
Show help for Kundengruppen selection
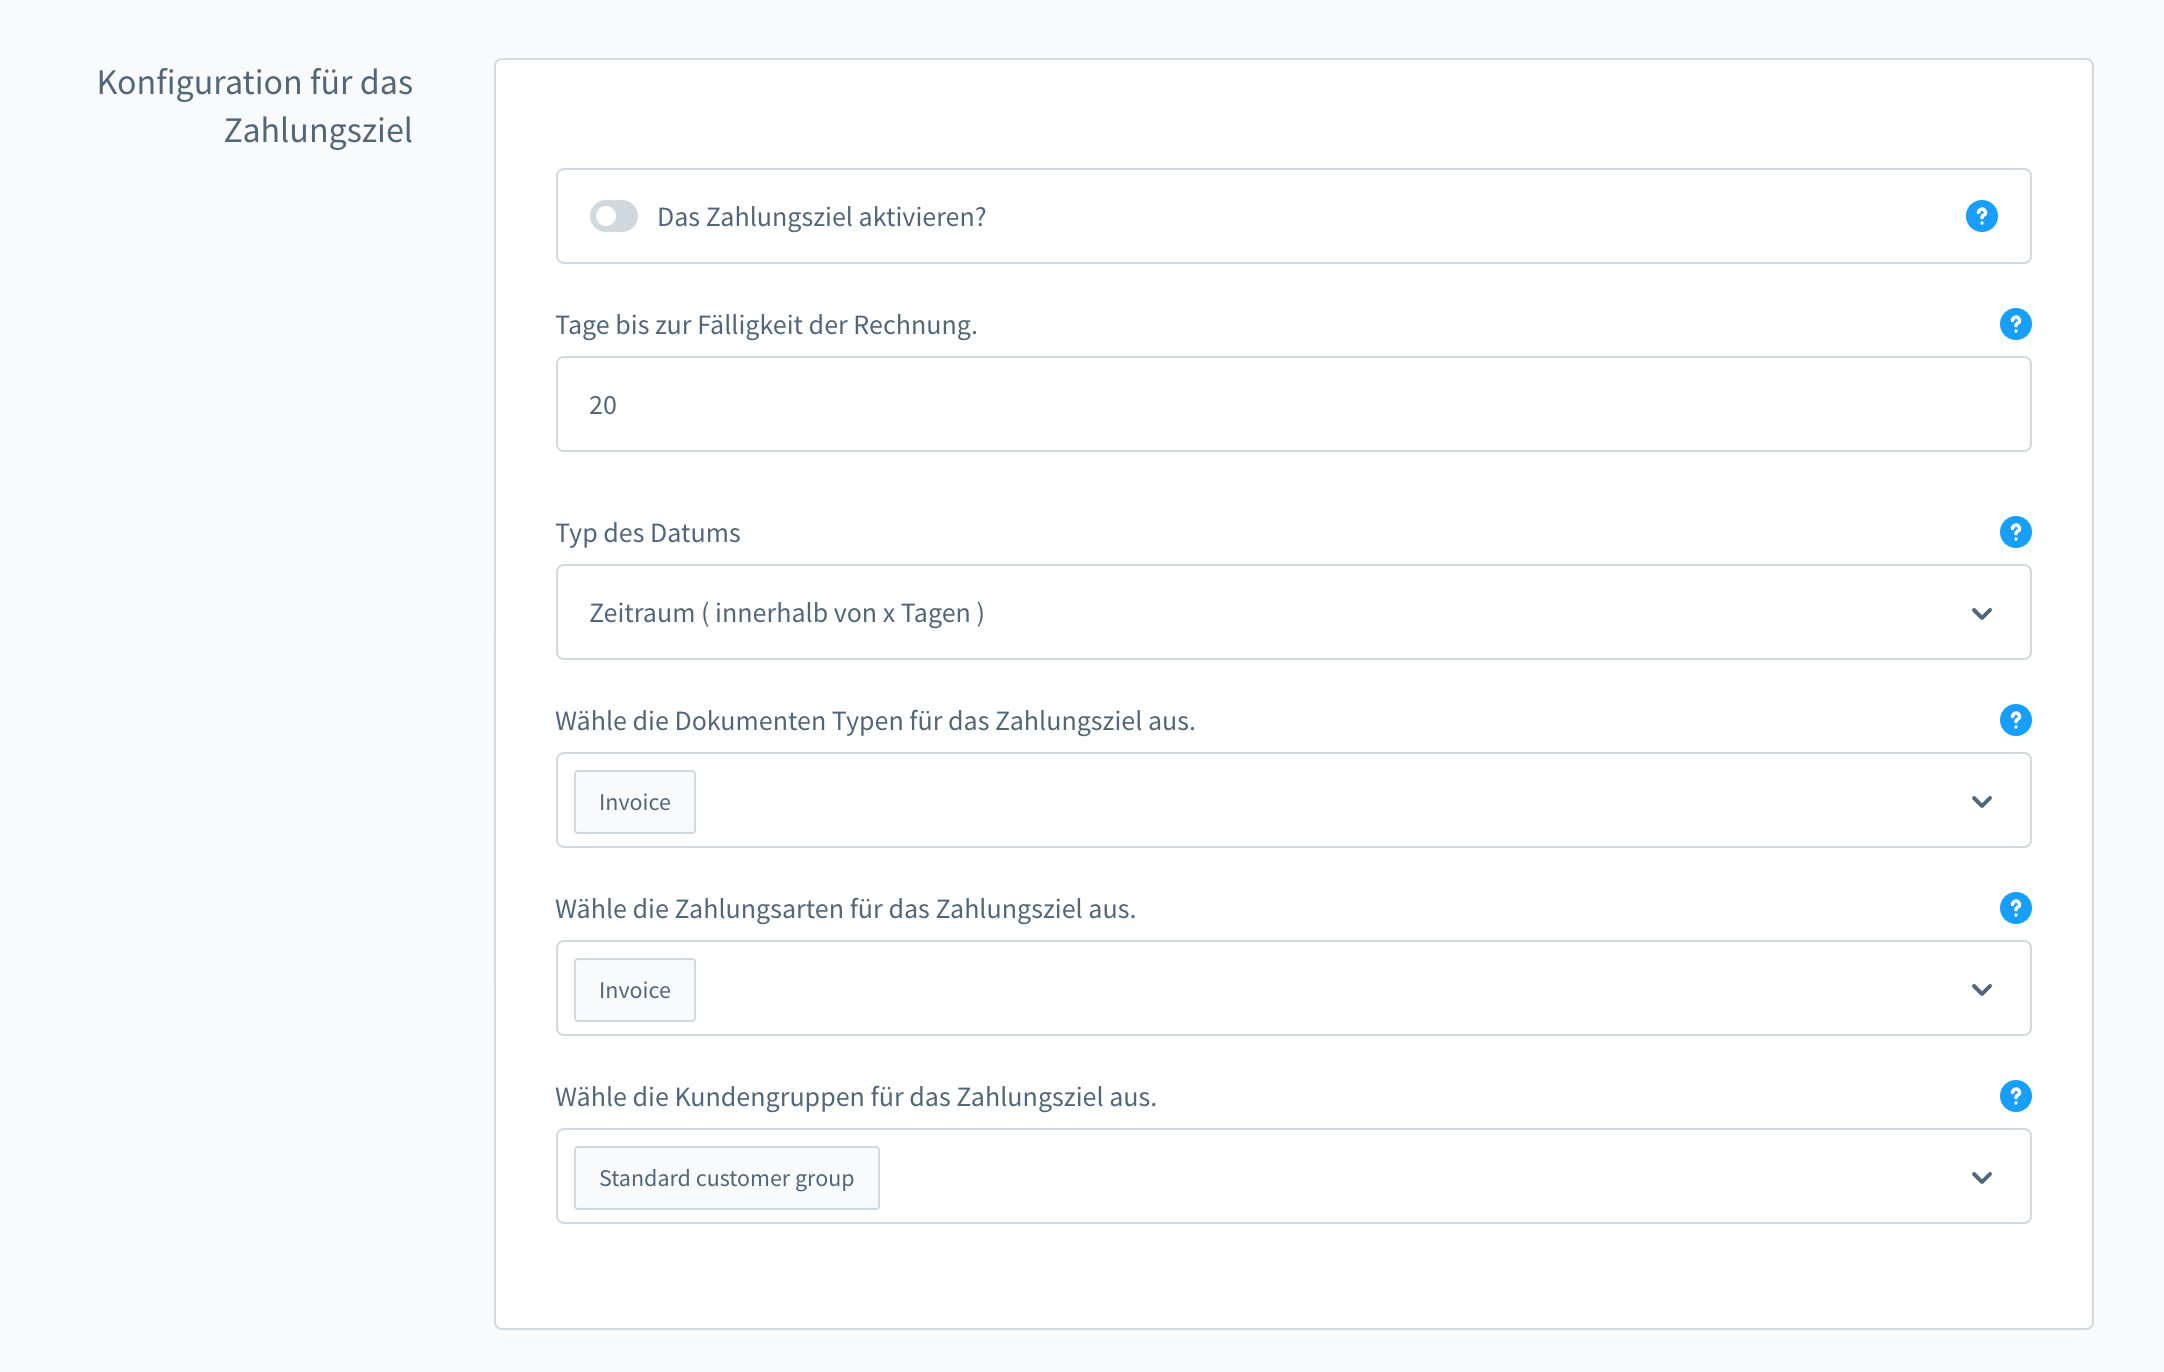(x=2015, y=1096)
